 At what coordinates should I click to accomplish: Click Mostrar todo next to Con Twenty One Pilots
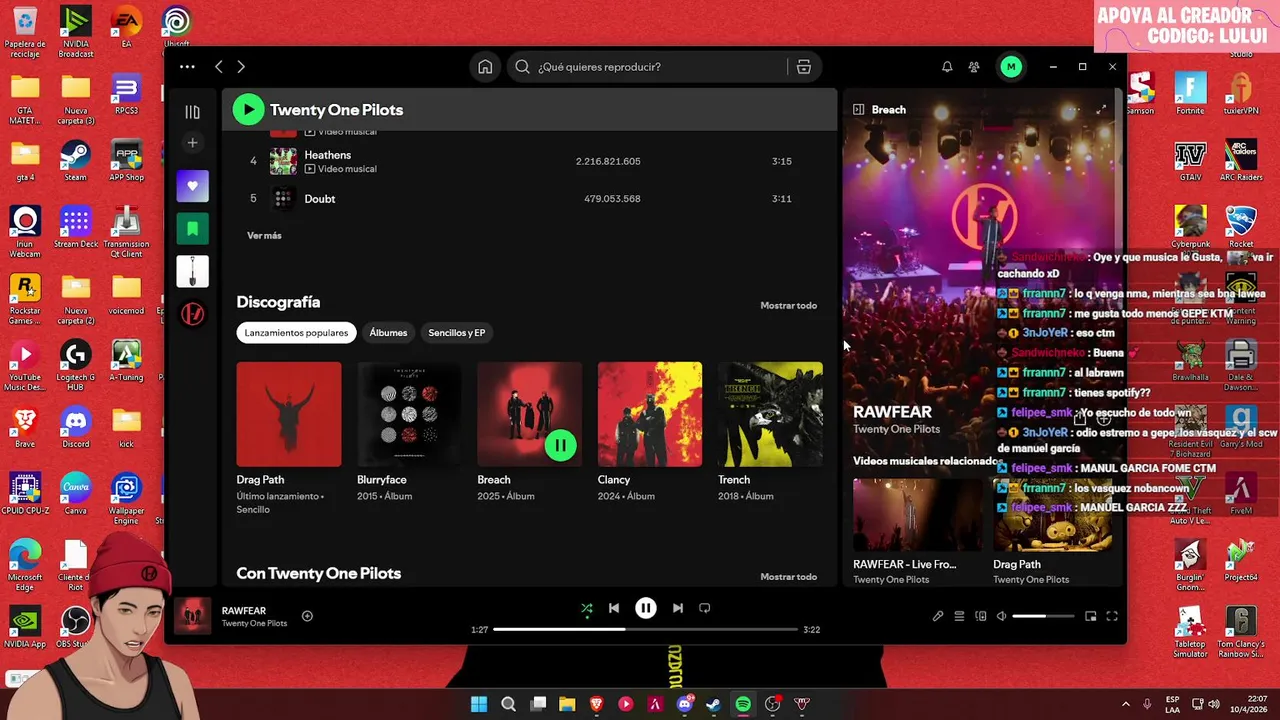tap(788, 577)
